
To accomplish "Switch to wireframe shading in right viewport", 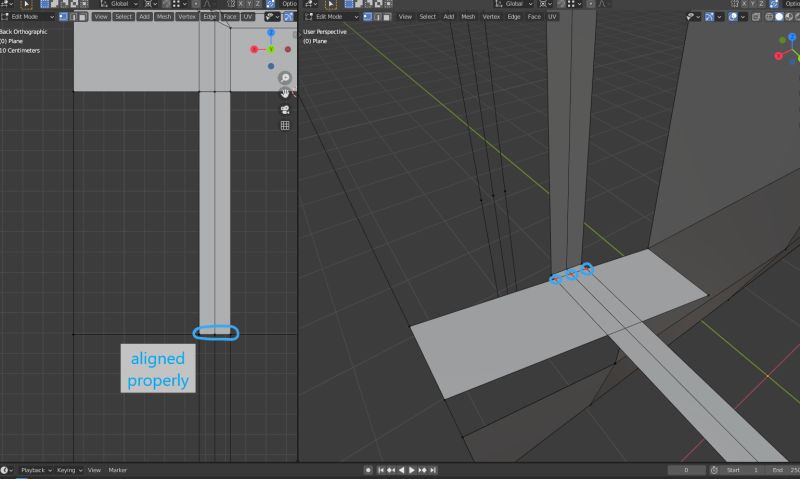I will click(769, 17).
